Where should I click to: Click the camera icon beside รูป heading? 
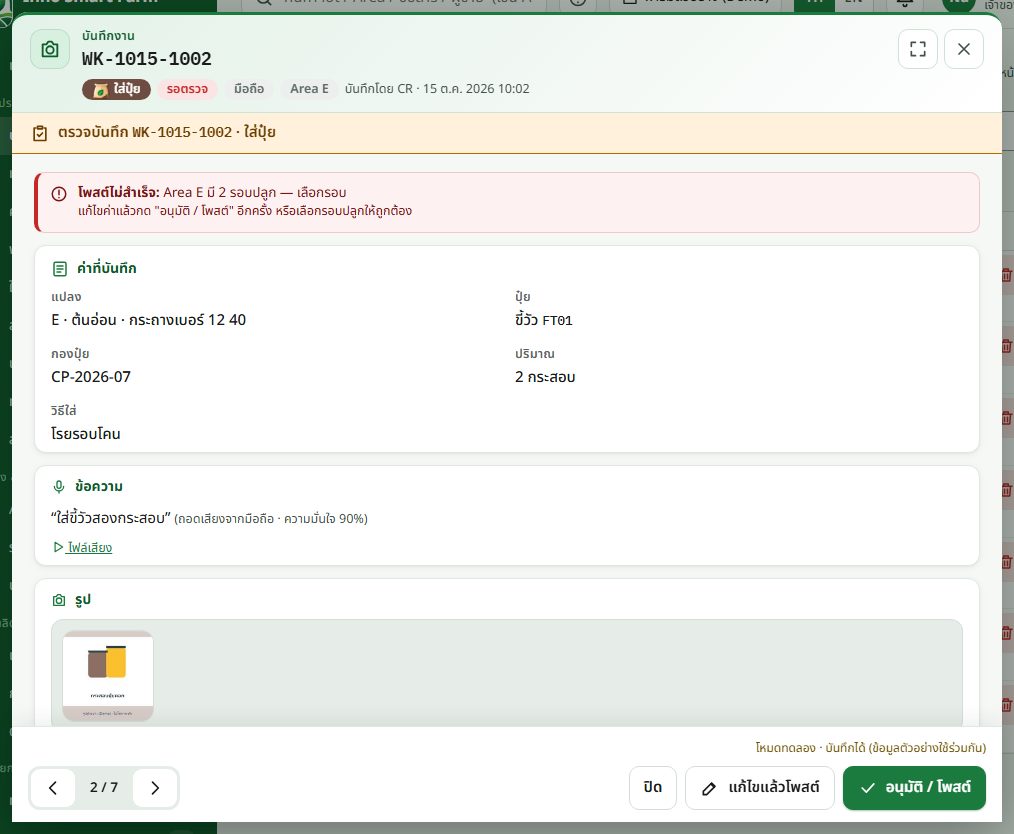pyautogui.click(x=59, y=600)
